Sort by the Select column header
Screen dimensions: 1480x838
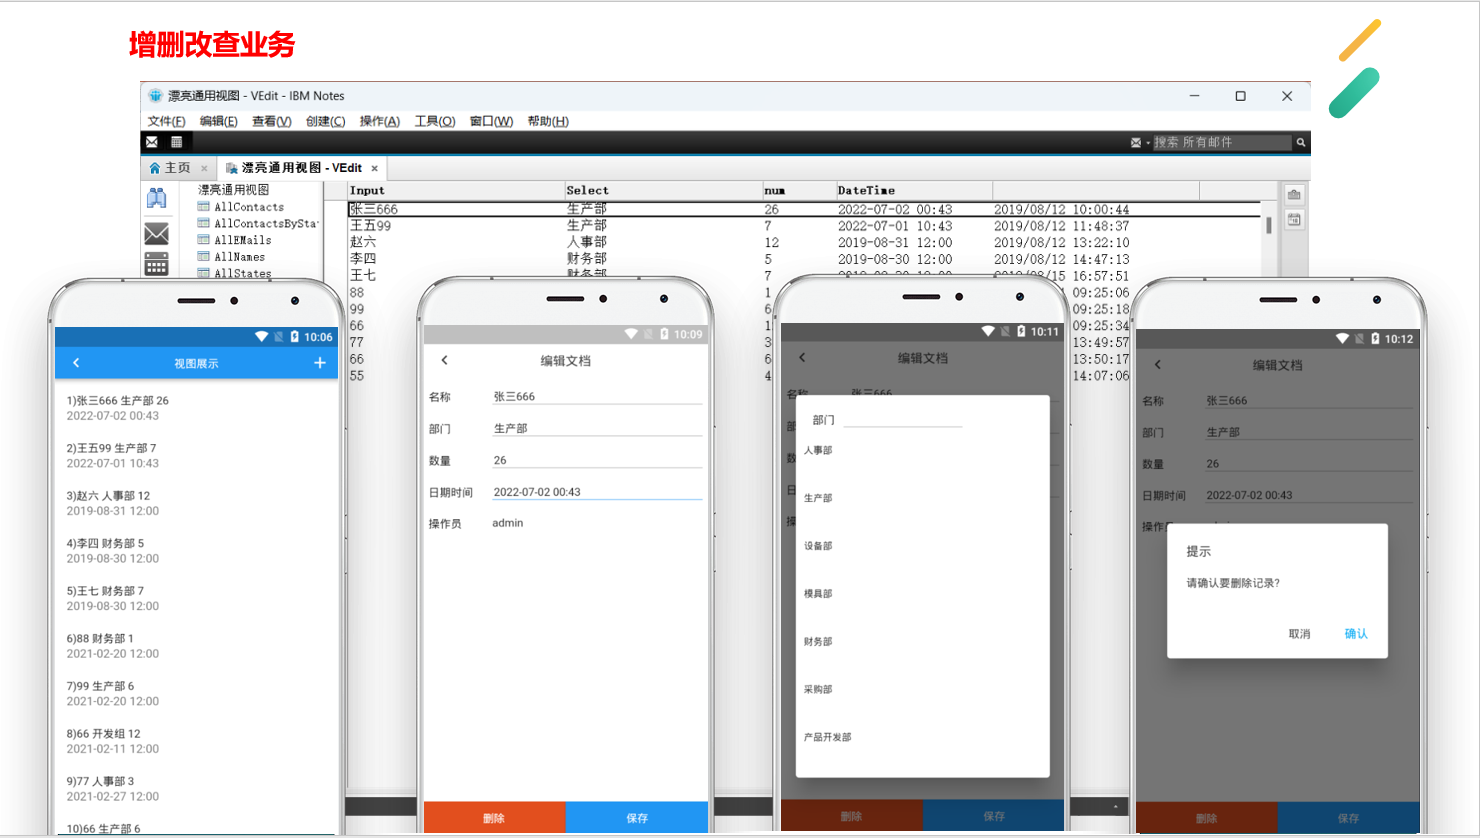tap(663, 190)
